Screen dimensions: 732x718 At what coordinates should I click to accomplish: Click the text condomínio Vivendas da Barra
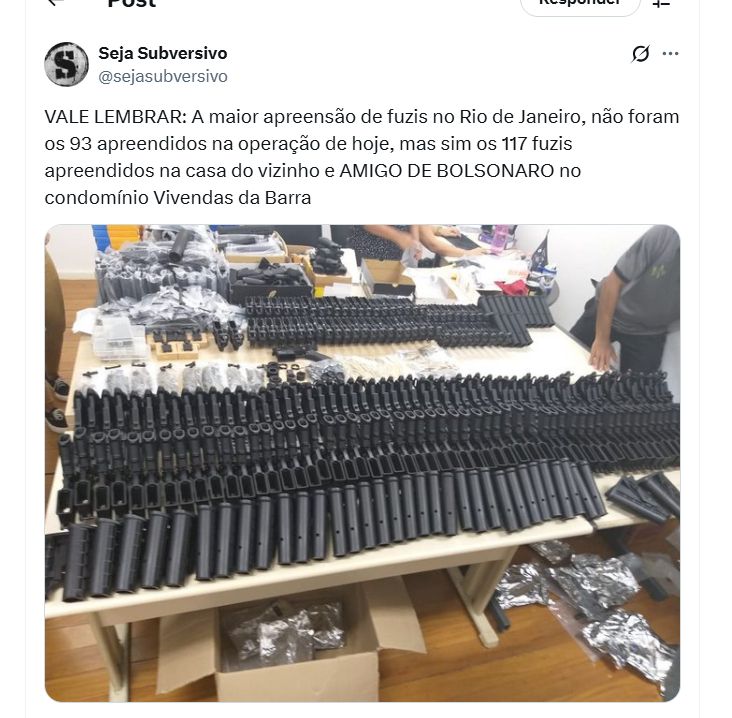point(178,198)
